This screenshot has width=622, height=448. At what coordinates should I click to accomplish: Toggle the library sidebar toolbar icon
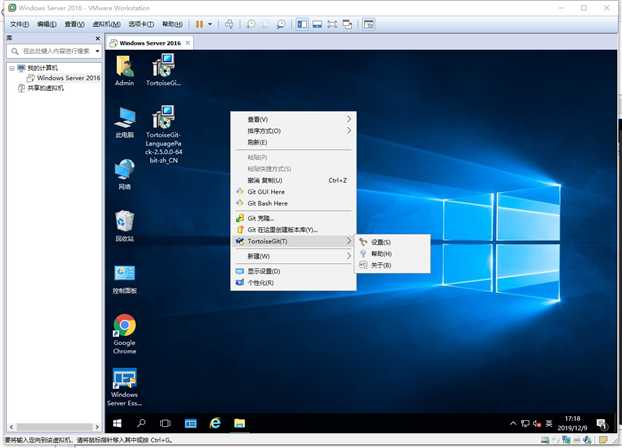[302, 24]
